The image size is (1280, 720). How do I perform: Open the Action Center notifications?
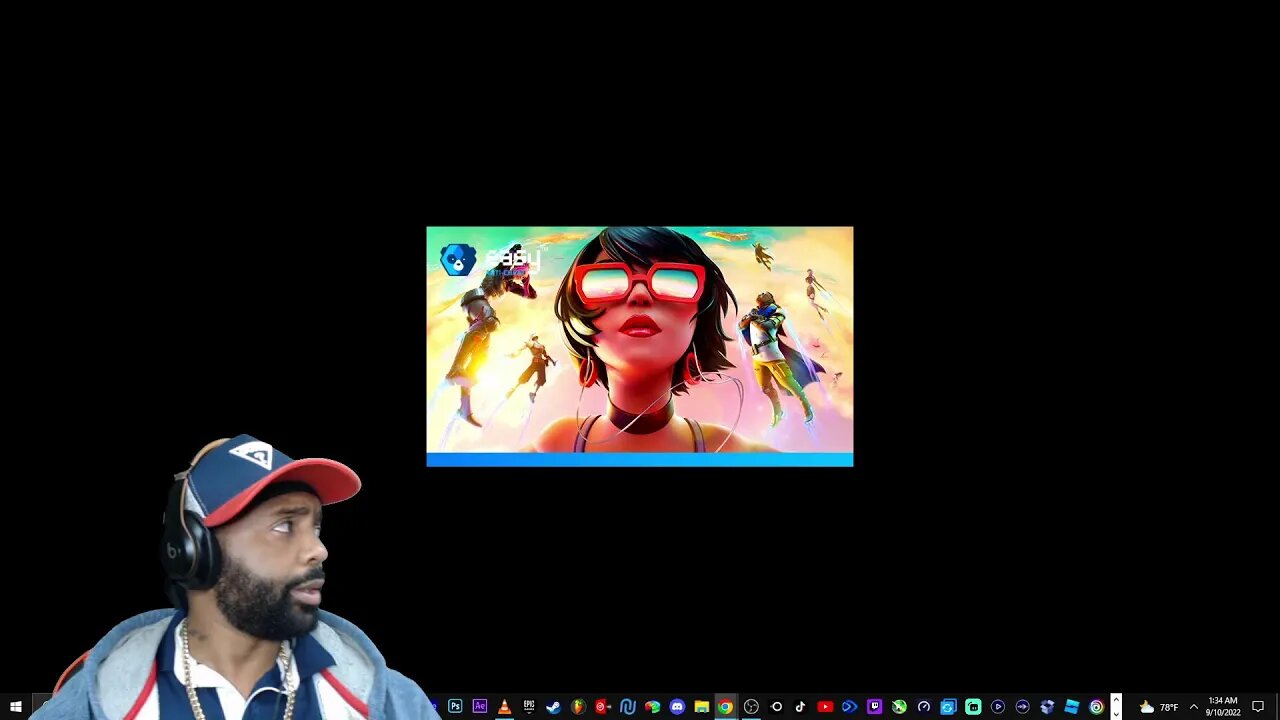click(x=1258, y=707)
